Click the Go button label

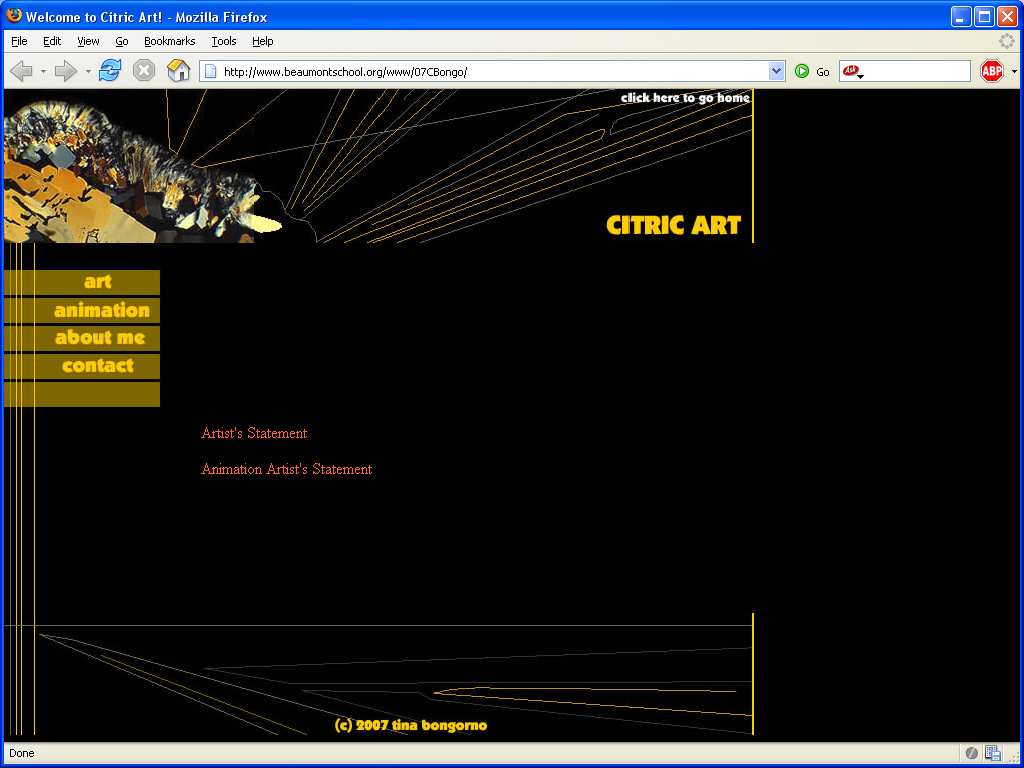click(x=823, y=72)
